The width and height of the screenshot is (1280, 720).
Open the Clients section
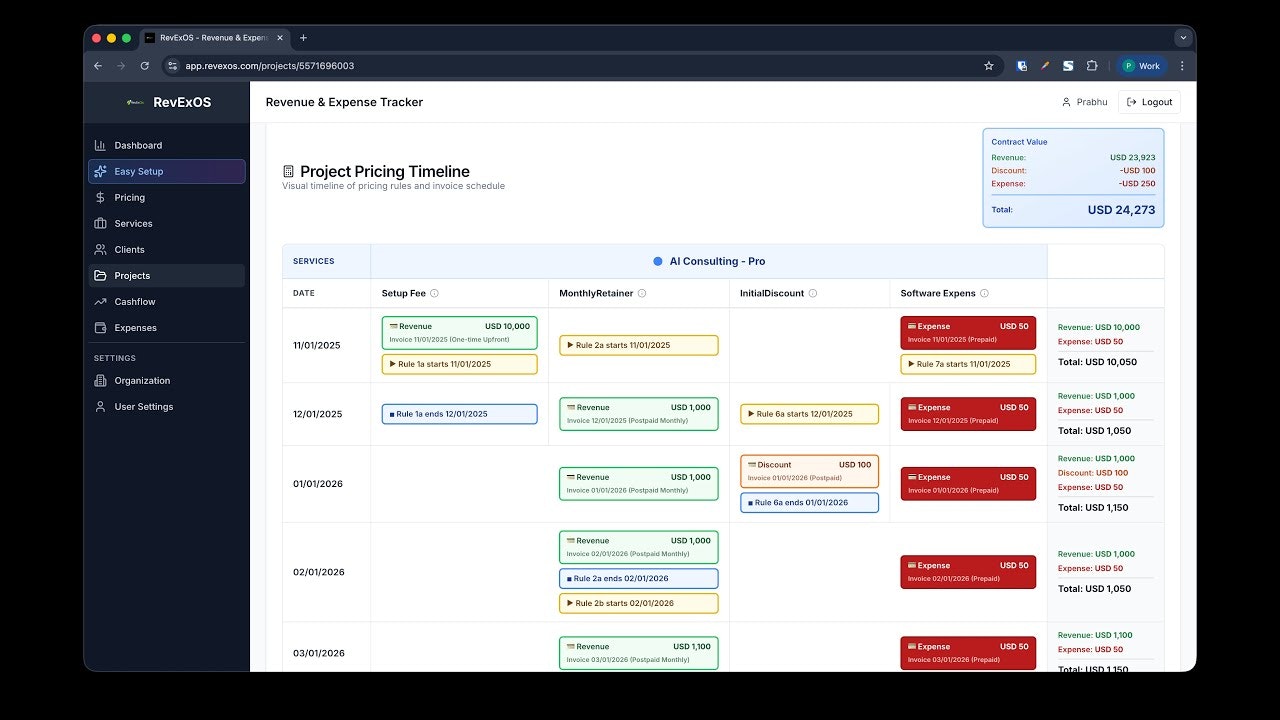166,249
